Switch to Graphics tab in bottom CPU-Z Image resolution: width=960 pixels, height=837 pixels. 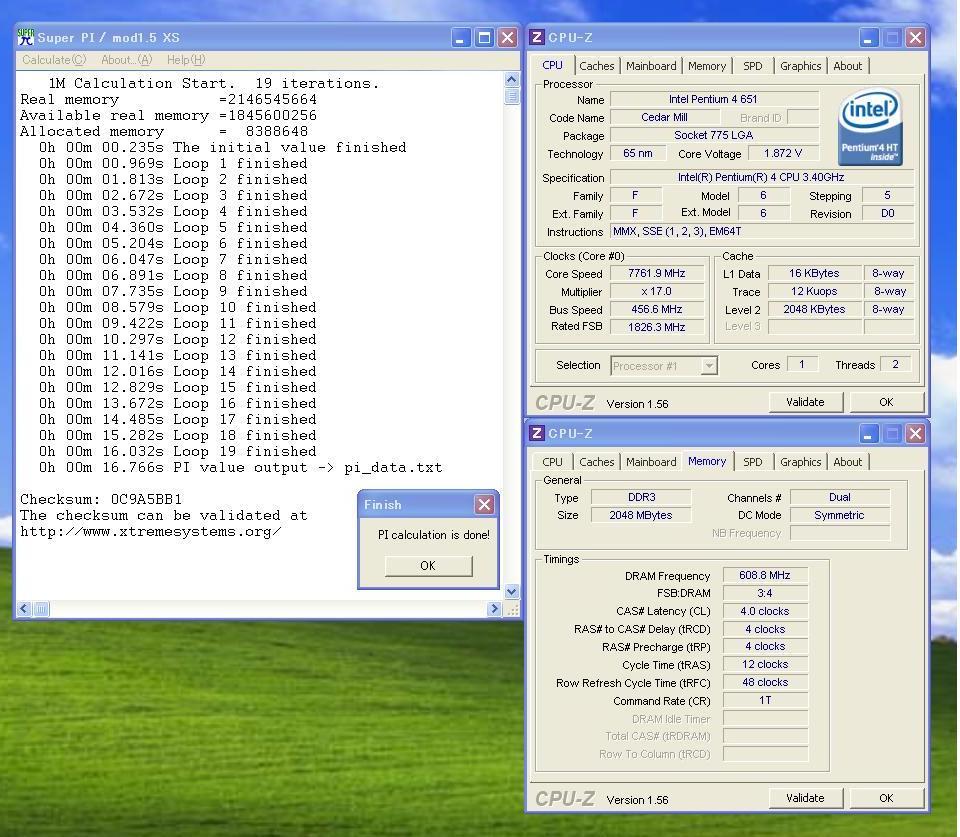[800, 462]
